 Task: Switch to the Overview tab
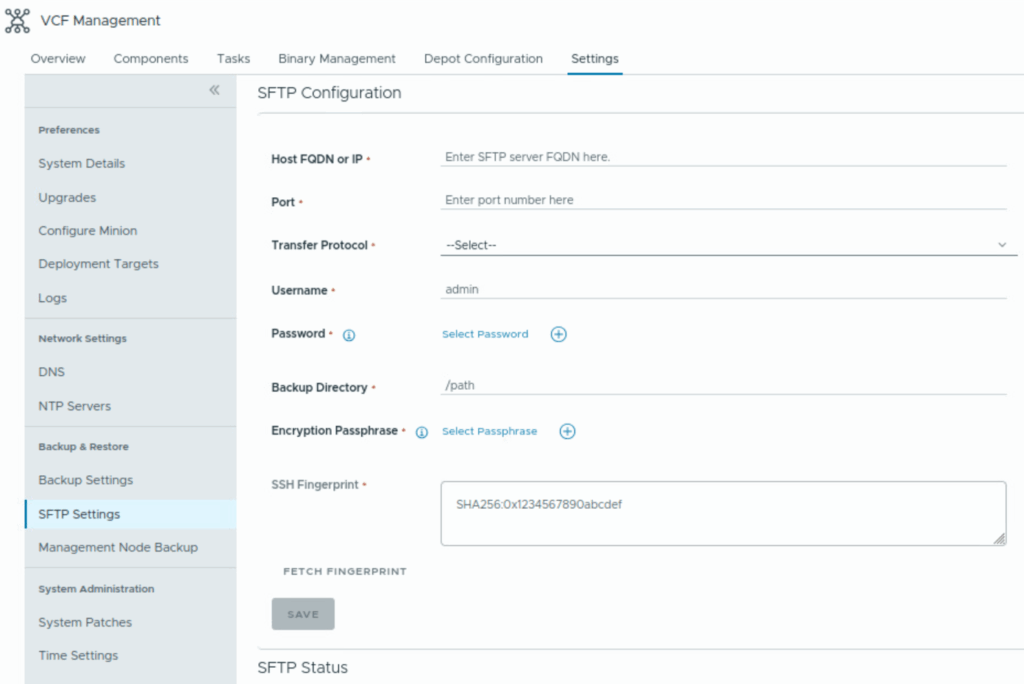58,59
